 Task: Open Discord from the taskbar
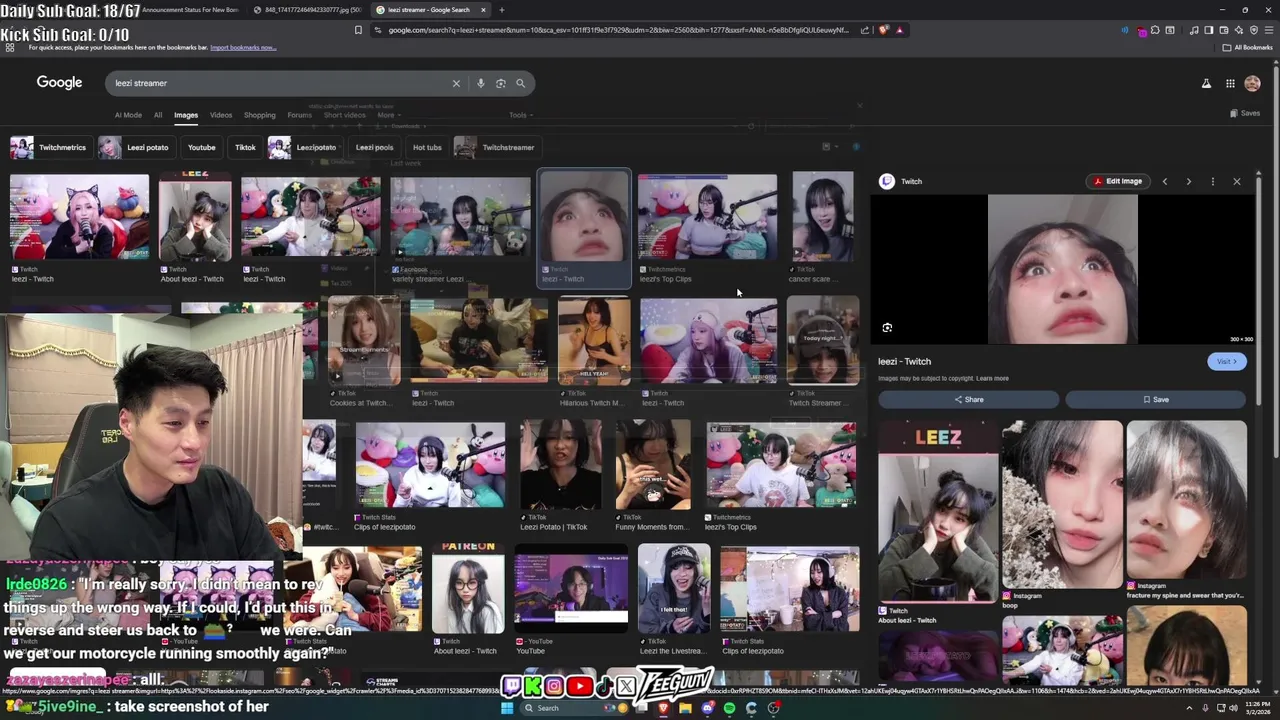pos(707,708)
